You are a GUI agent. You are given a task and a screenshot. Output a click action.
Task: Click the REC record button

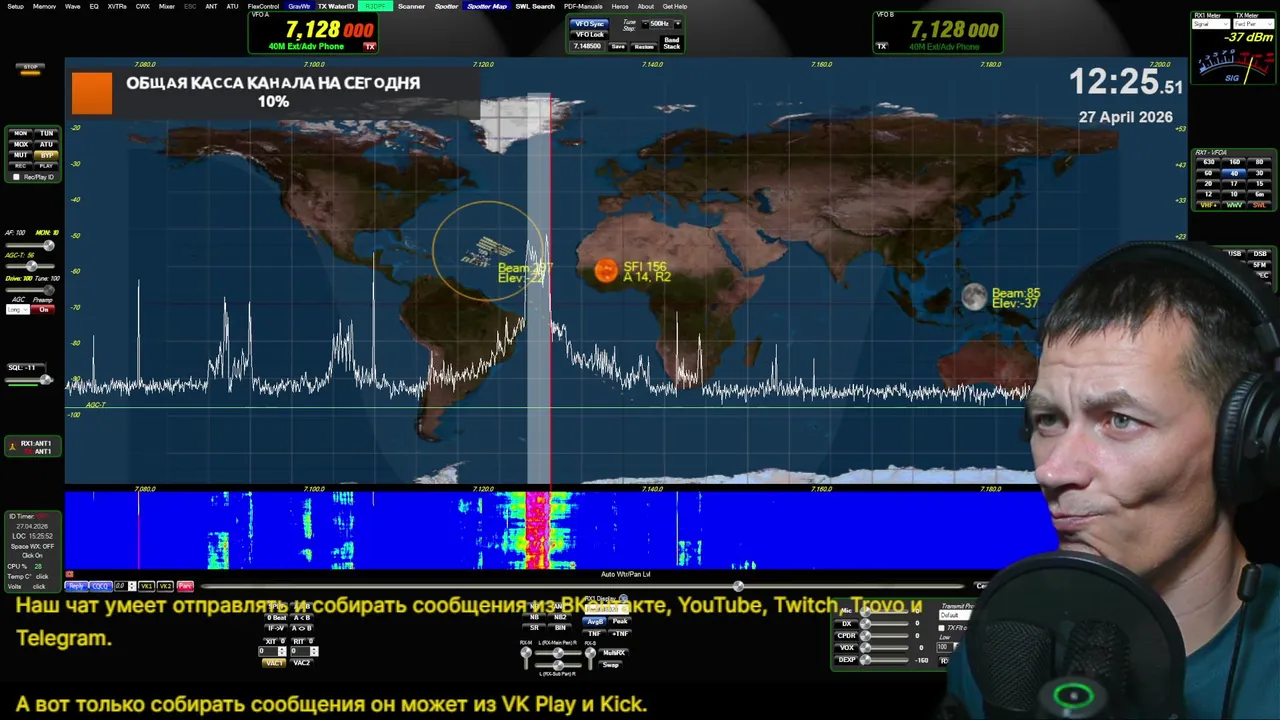(21, 166)
